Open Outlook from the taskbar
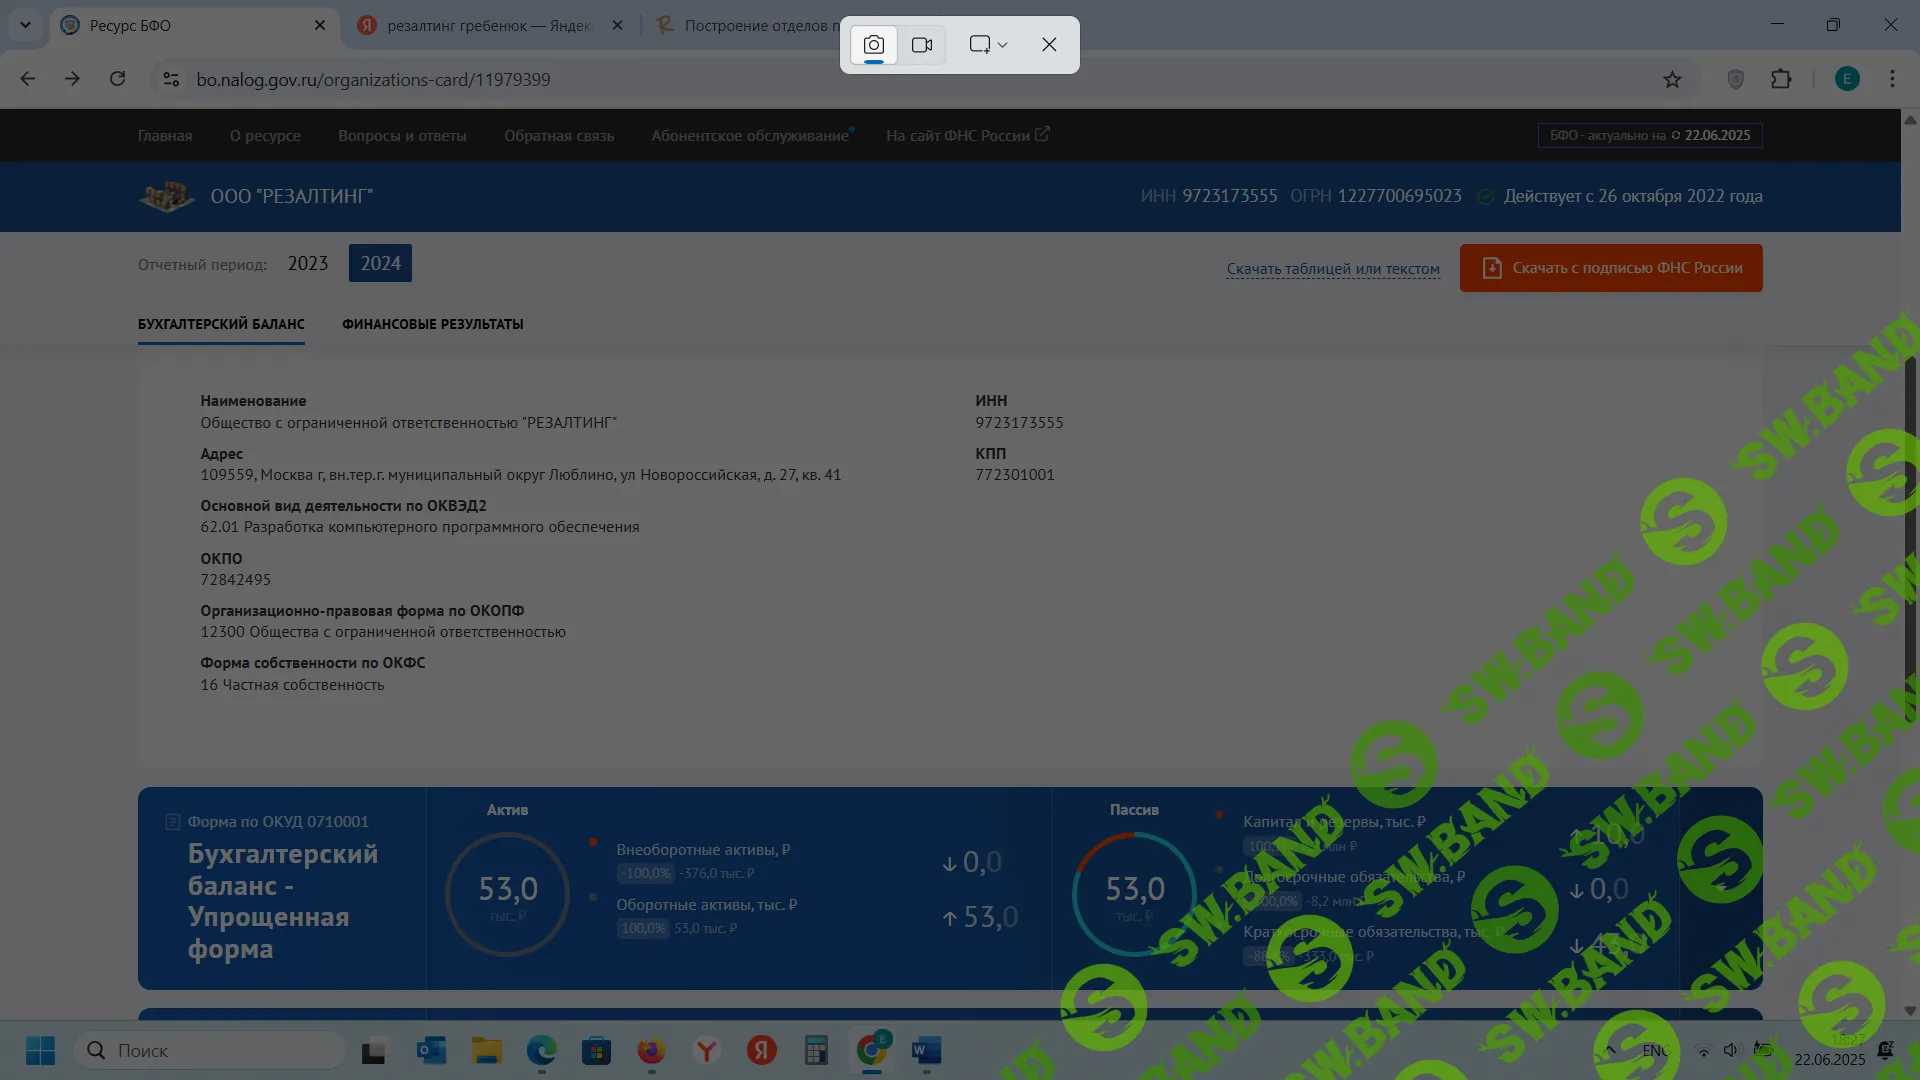 tap(431, 1050)
